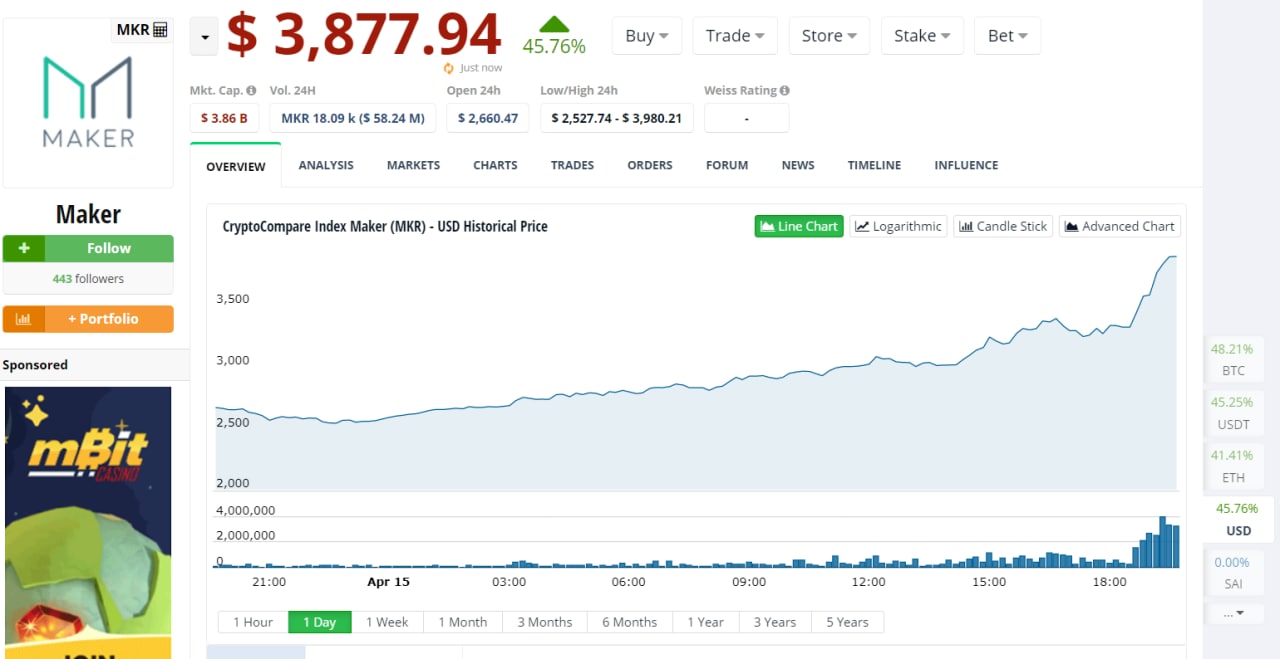The width and height of the screenshot is (1280, 659).
Task: Switch to the Analysis tab
Action: [326, 165]
